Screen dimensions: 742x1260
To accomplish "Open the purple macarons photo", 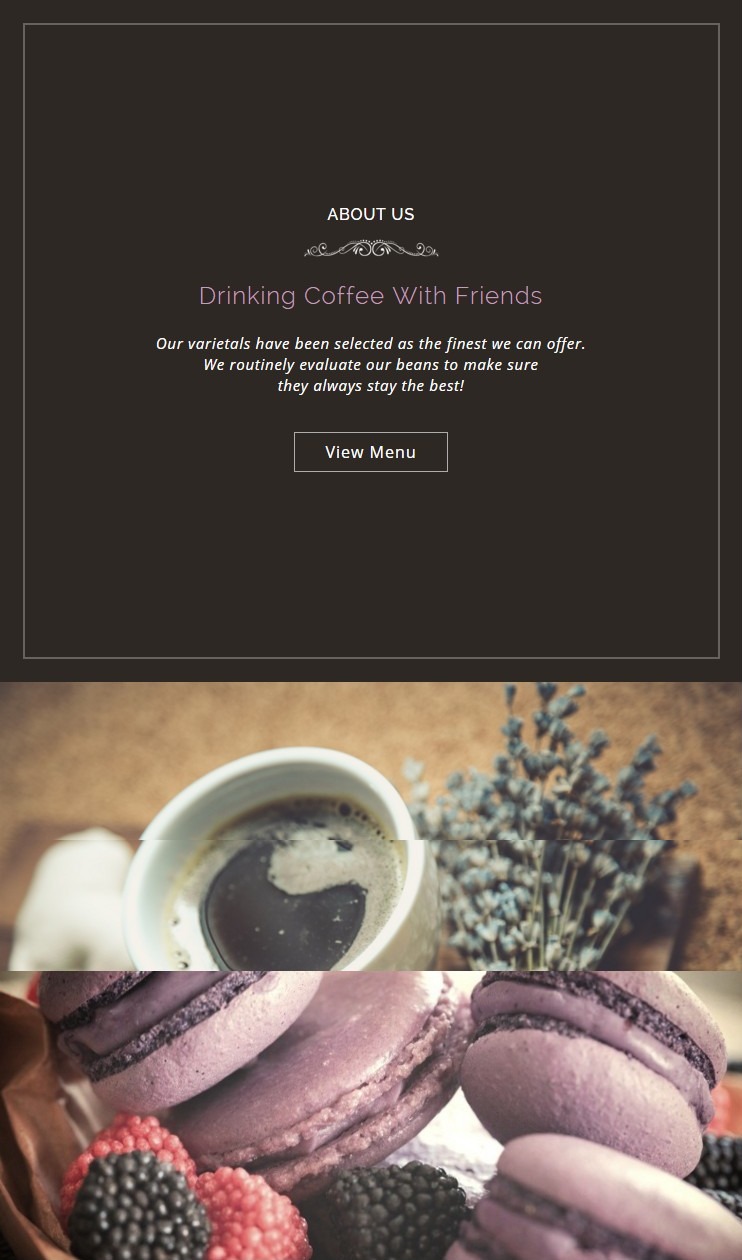I will point(371,1115).
